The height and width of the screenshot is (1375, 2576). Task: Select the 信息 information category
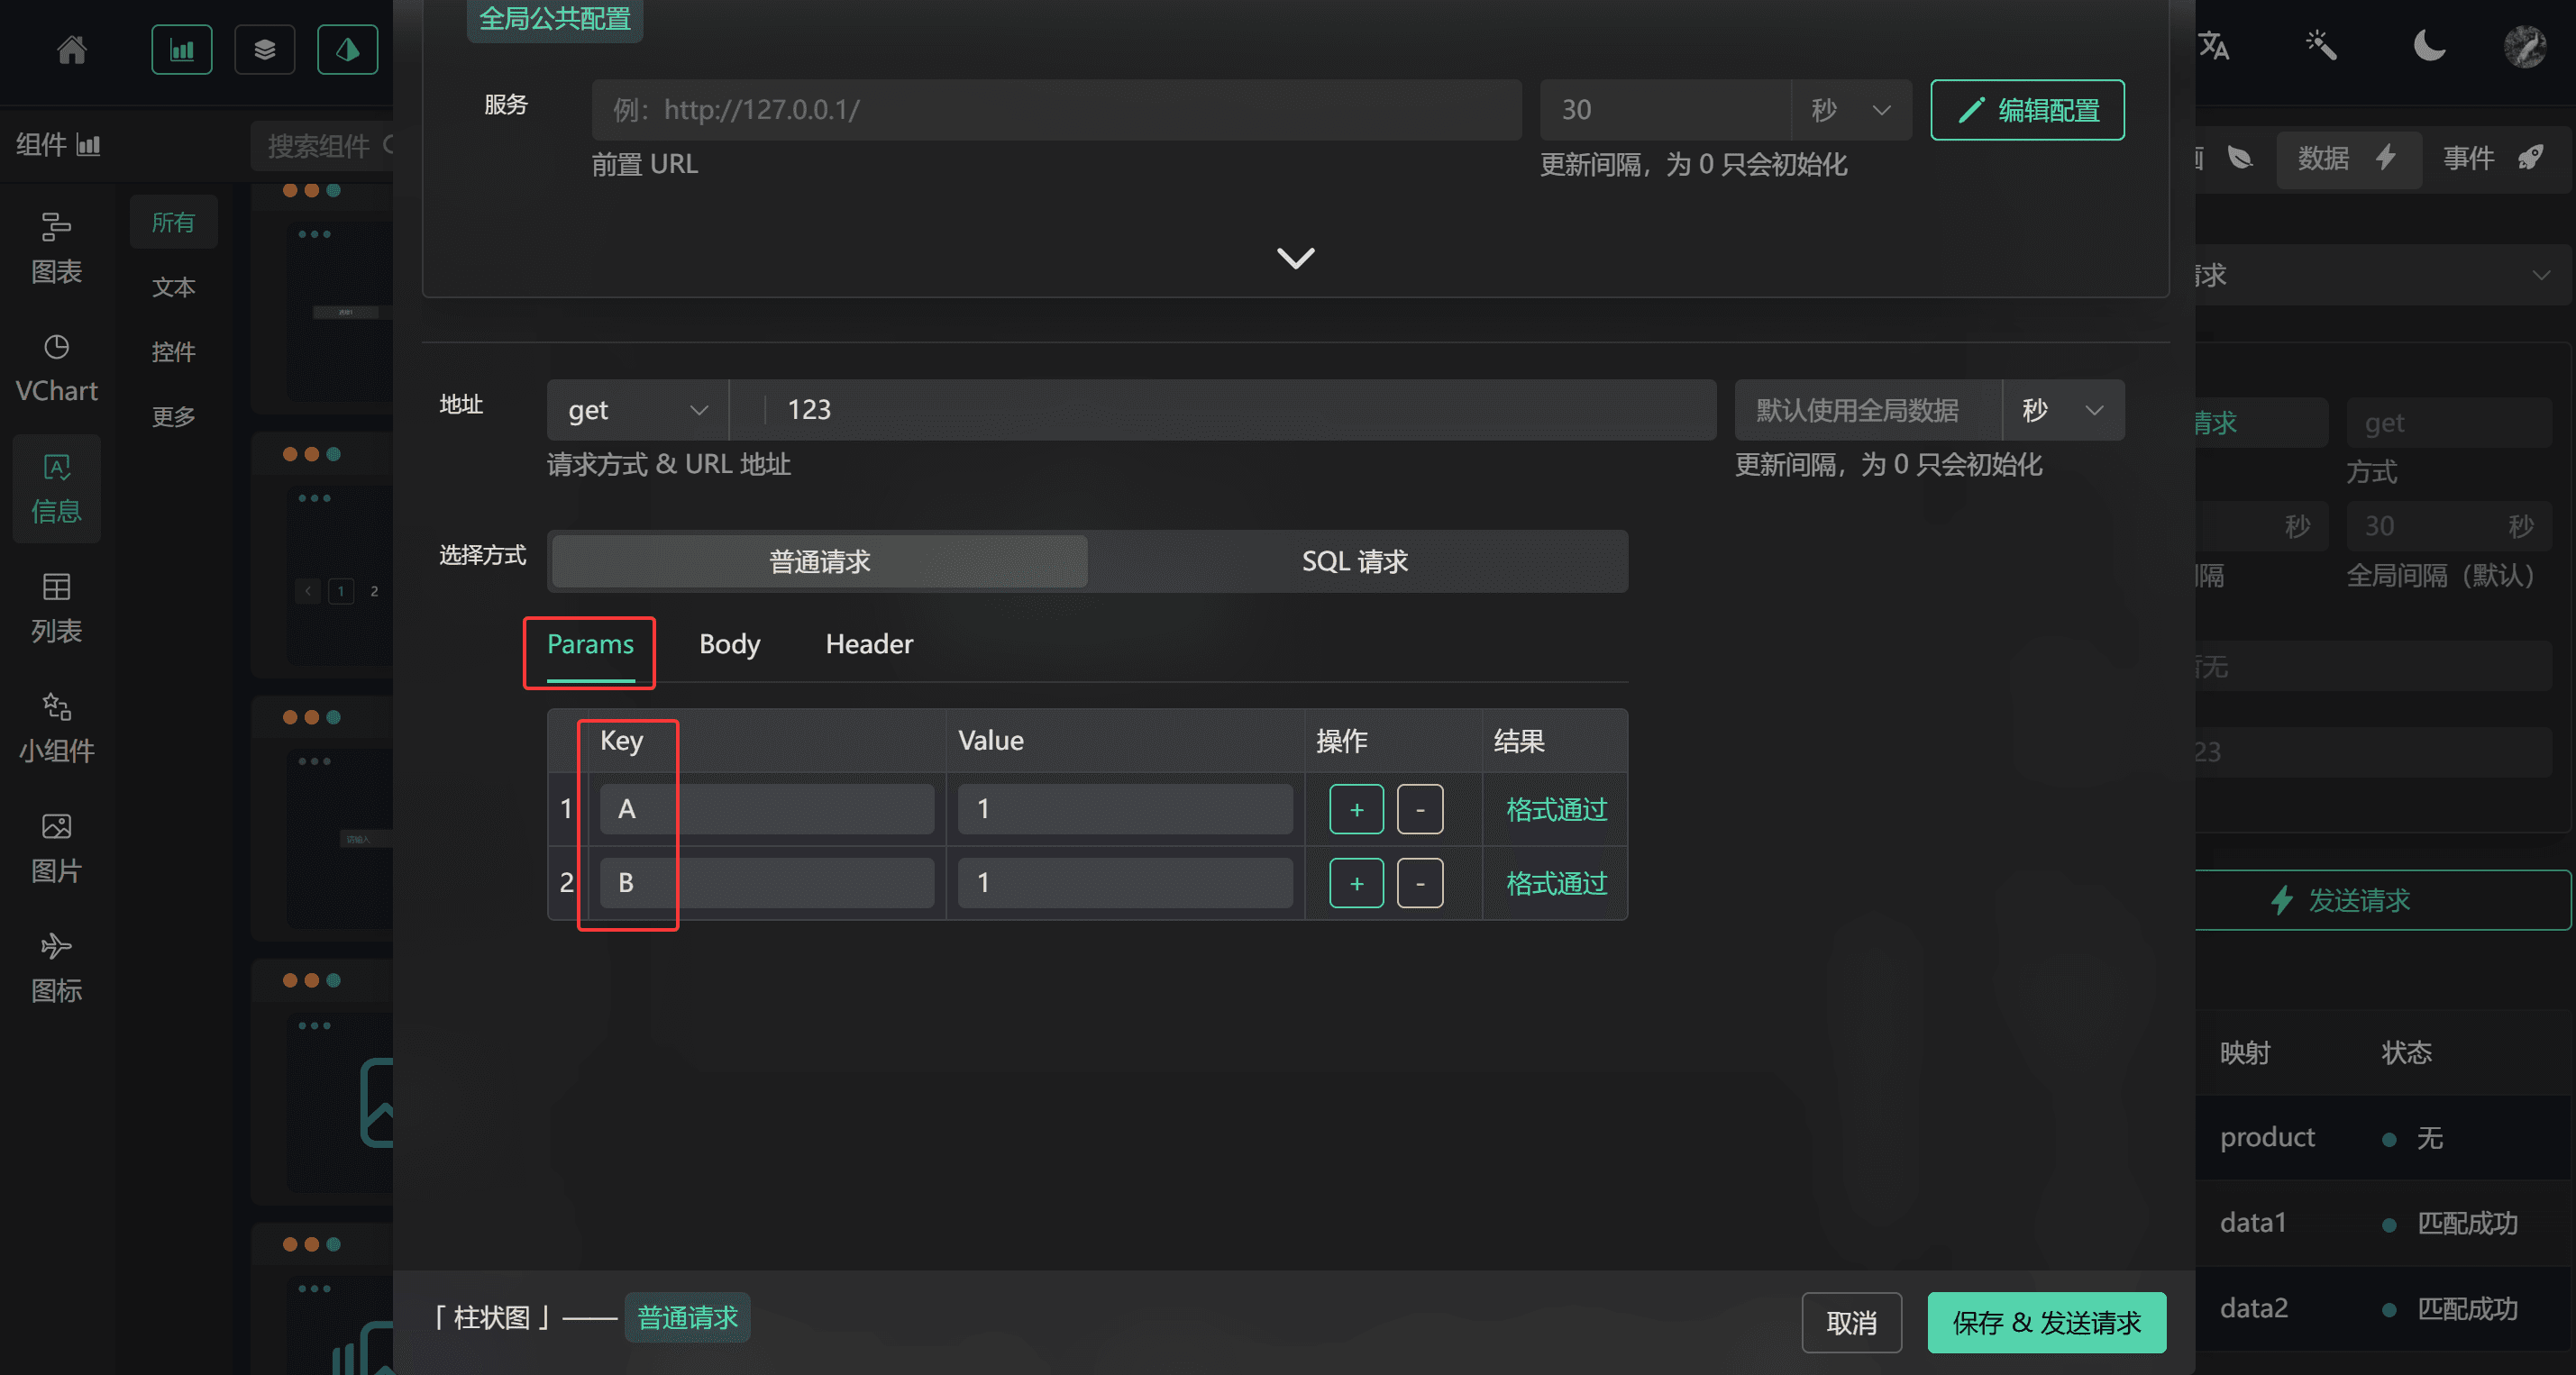click(x=56, y=488)
